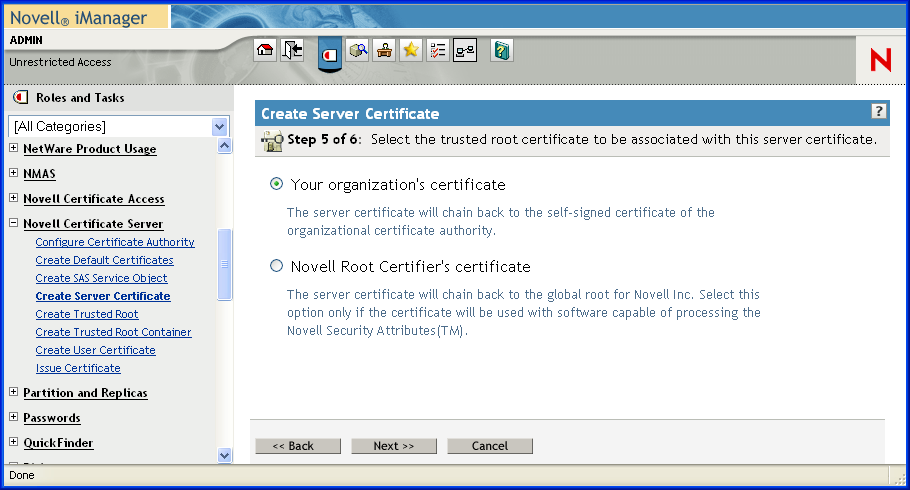The image size is (910, 490).
Task: Open Configure Certificate Authority task
Action: coord(115,242)
